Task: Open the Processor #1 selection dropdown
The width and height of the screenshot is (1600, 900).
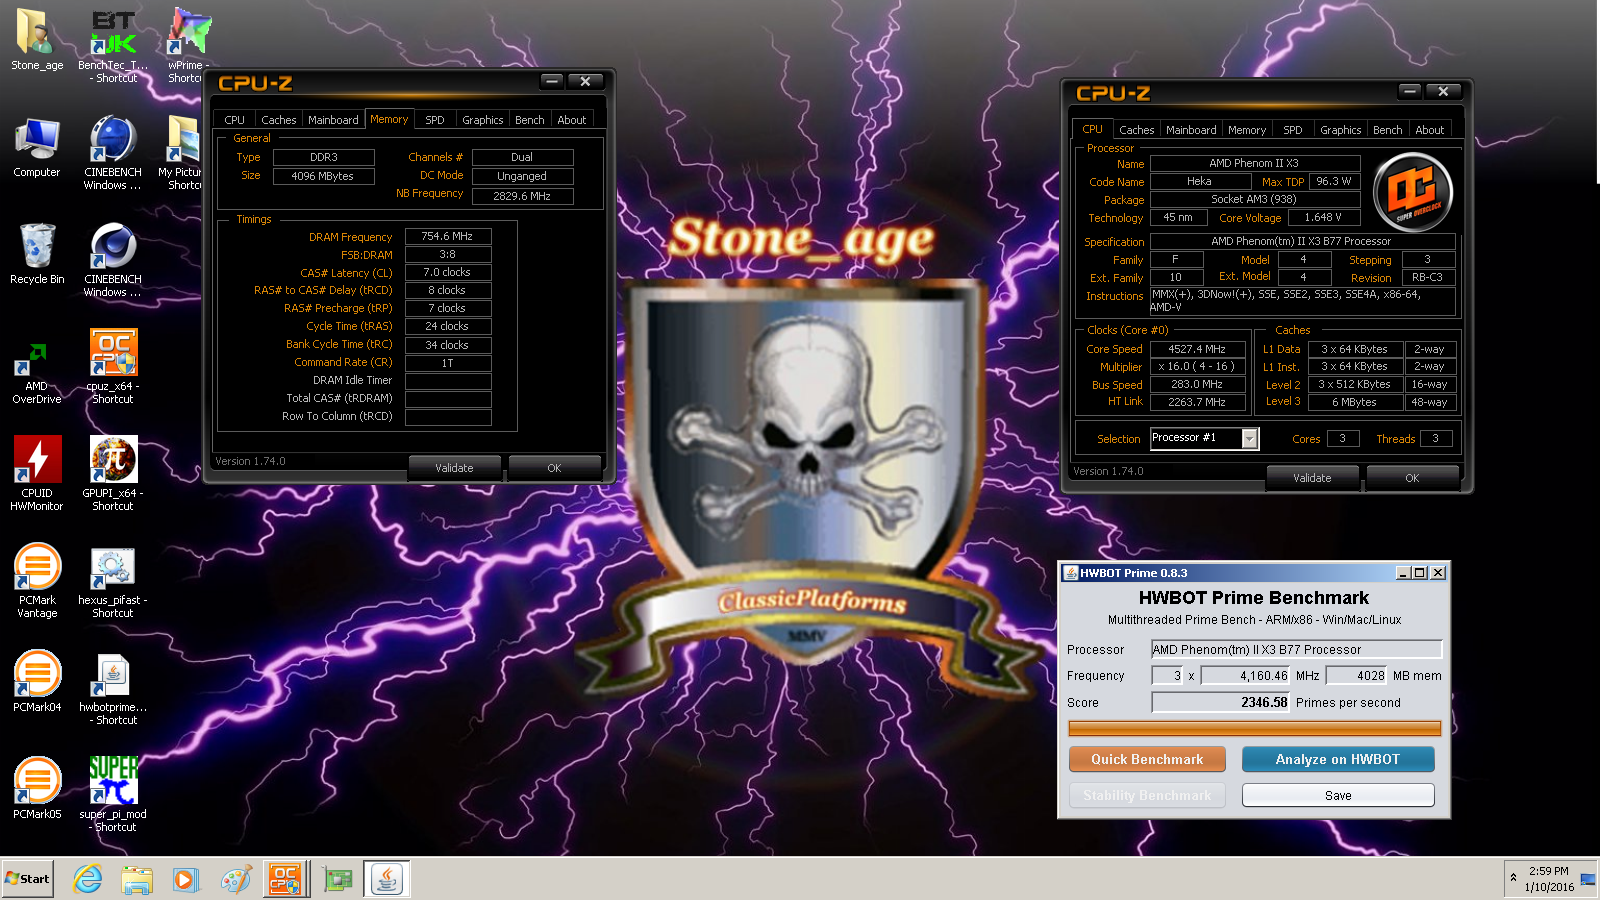Action: (1204, 438)
